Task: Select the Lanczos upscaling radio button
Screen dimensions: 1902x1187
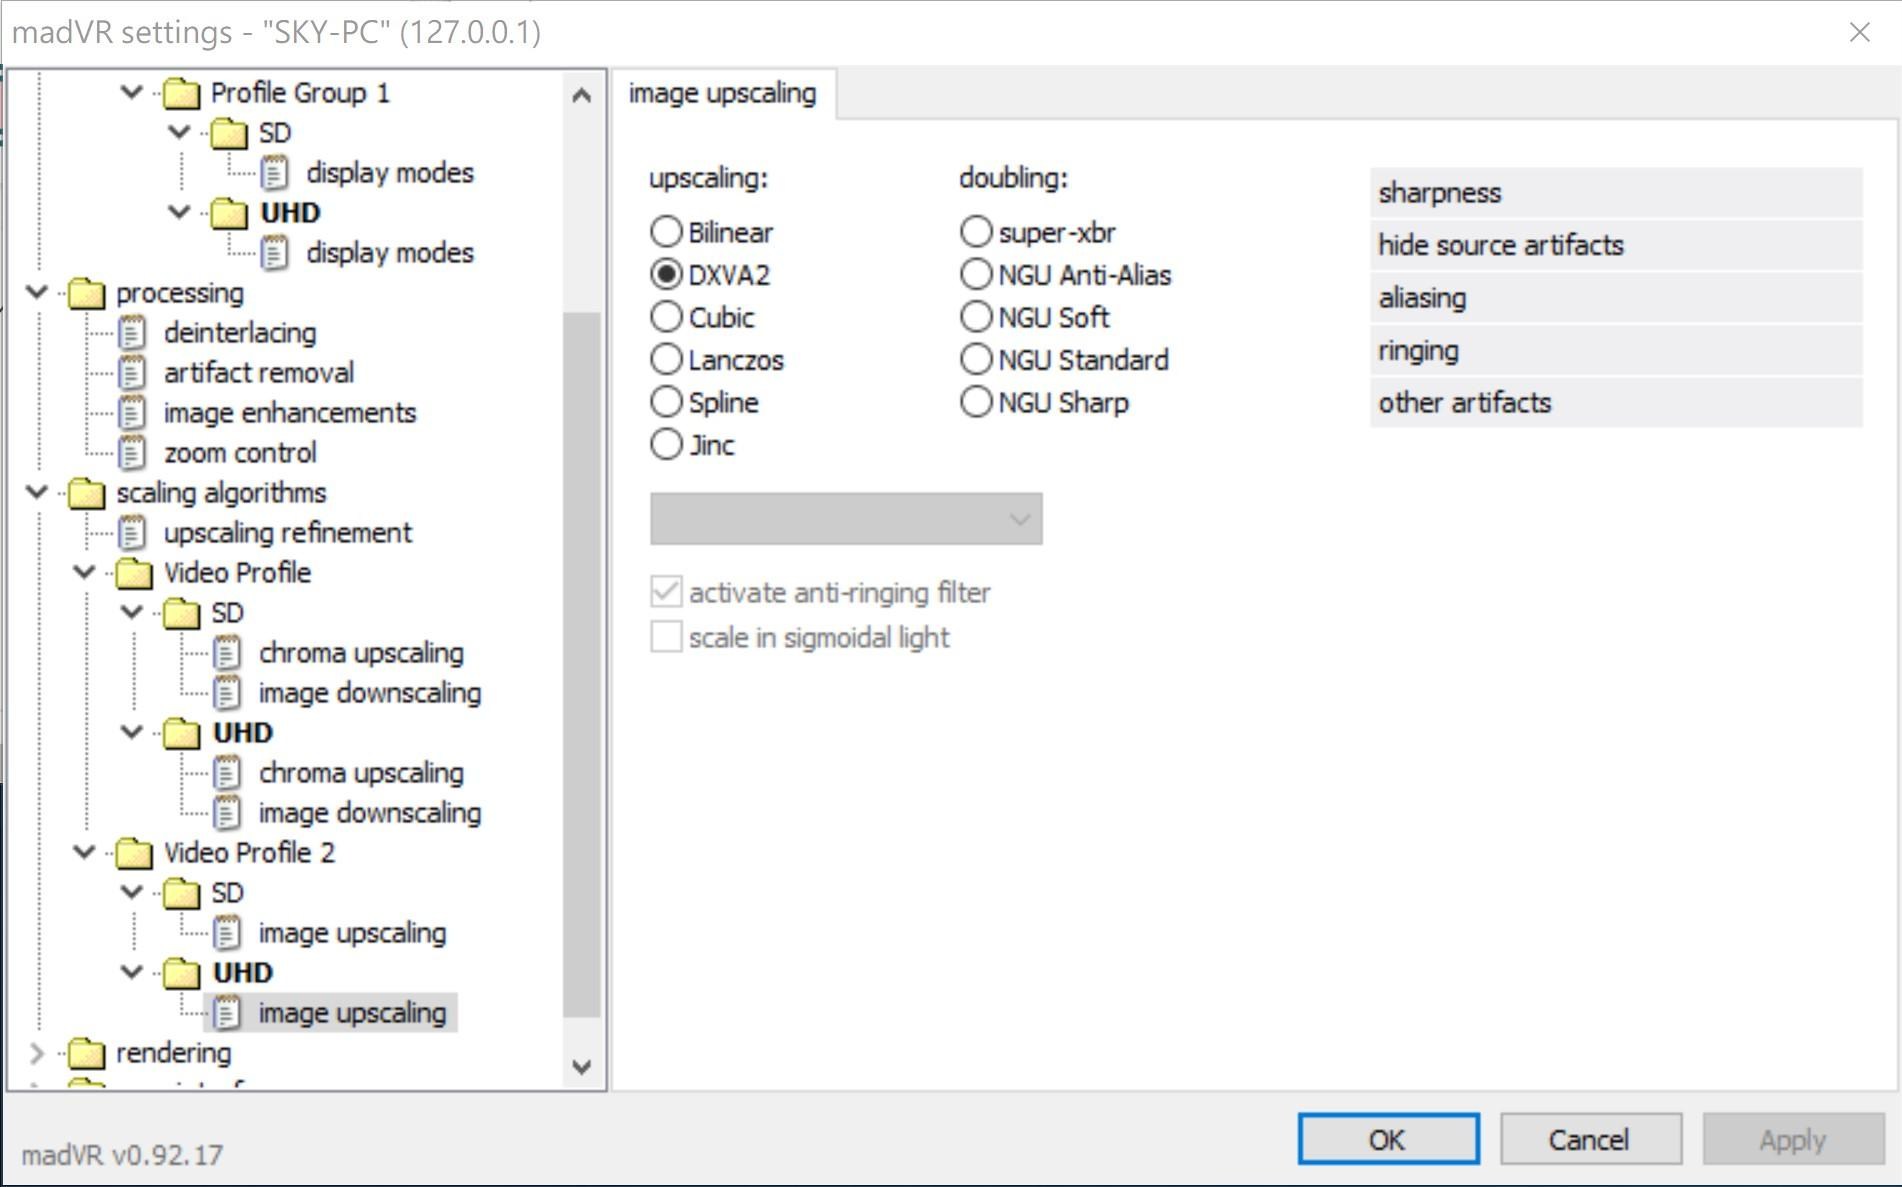Action: [x=666, y=359]
